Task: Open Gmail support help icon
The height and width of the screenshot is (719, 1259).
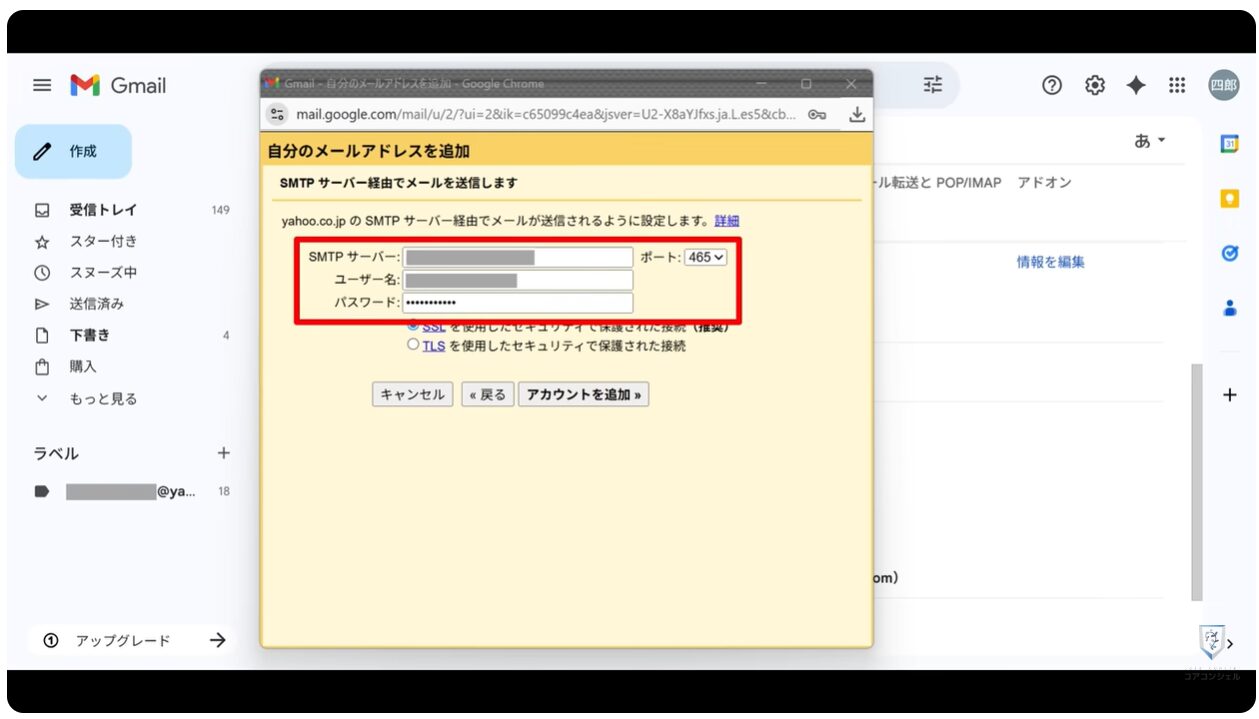Action: pyautogui.click(x=1051, y=86)
